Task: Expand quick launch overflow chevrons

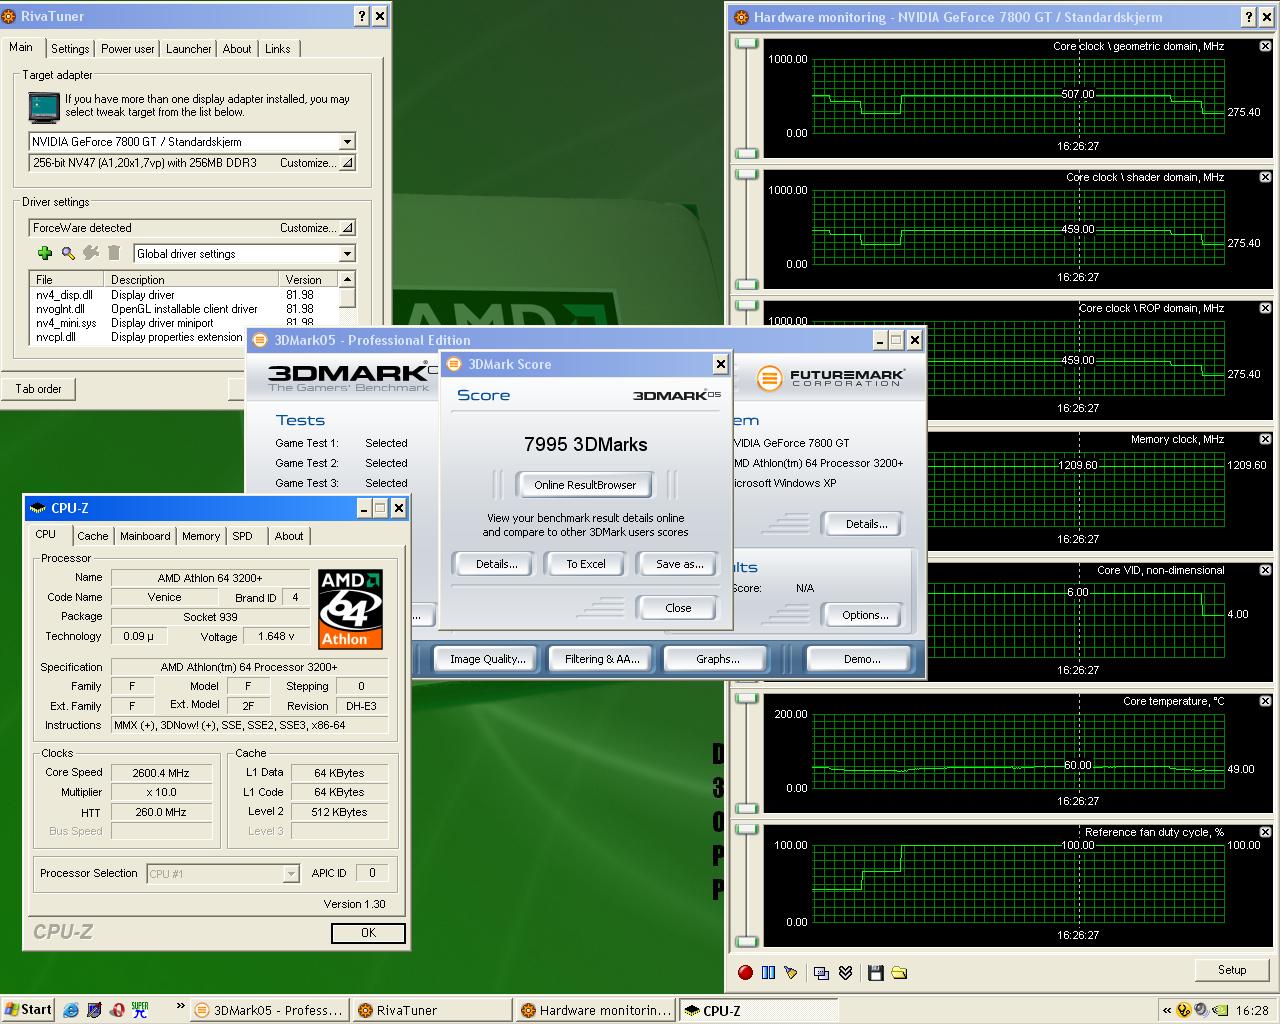Action: (180, 1007)
